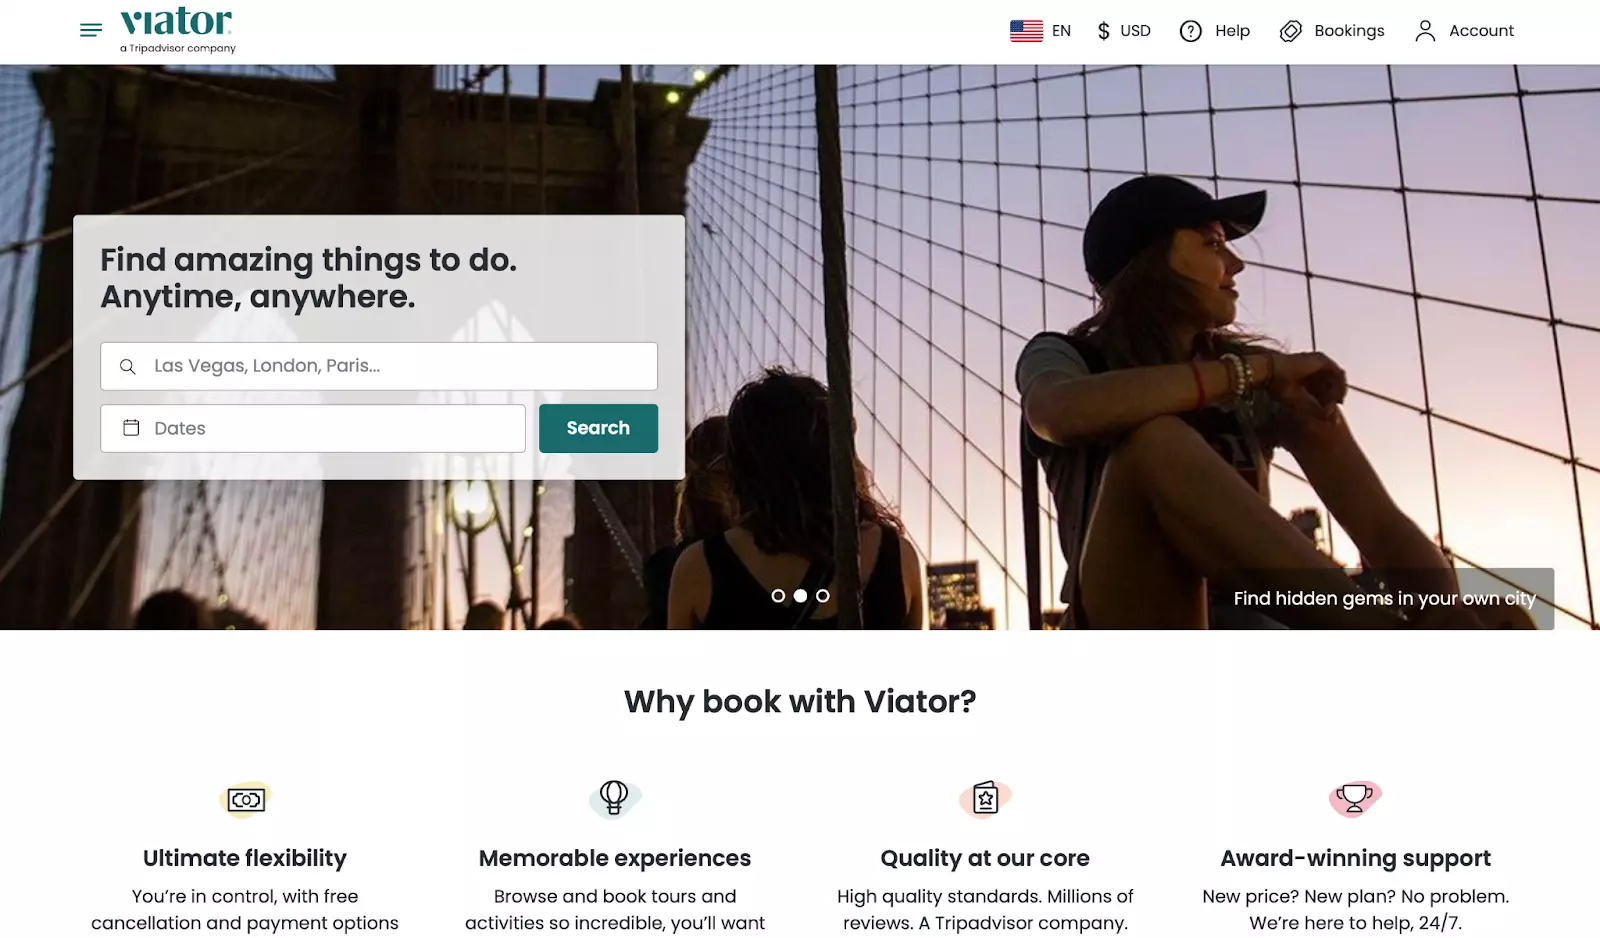Click the calendar icon in Dates field

click(x=131, y=428)
